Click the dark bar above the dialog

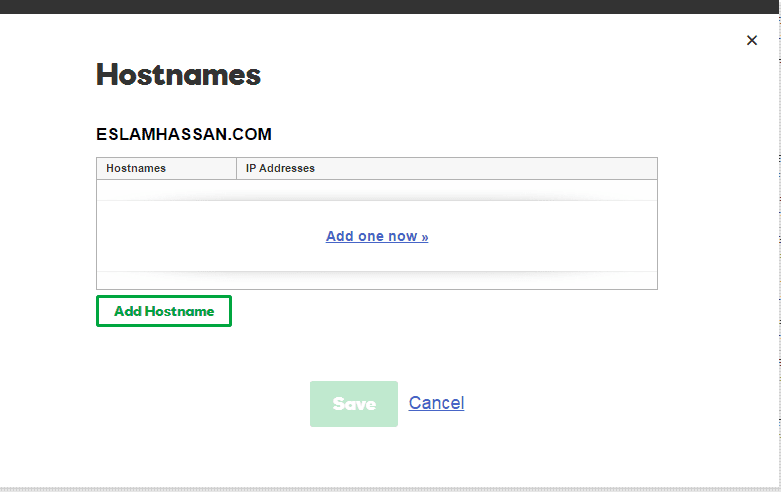[390, 6]
